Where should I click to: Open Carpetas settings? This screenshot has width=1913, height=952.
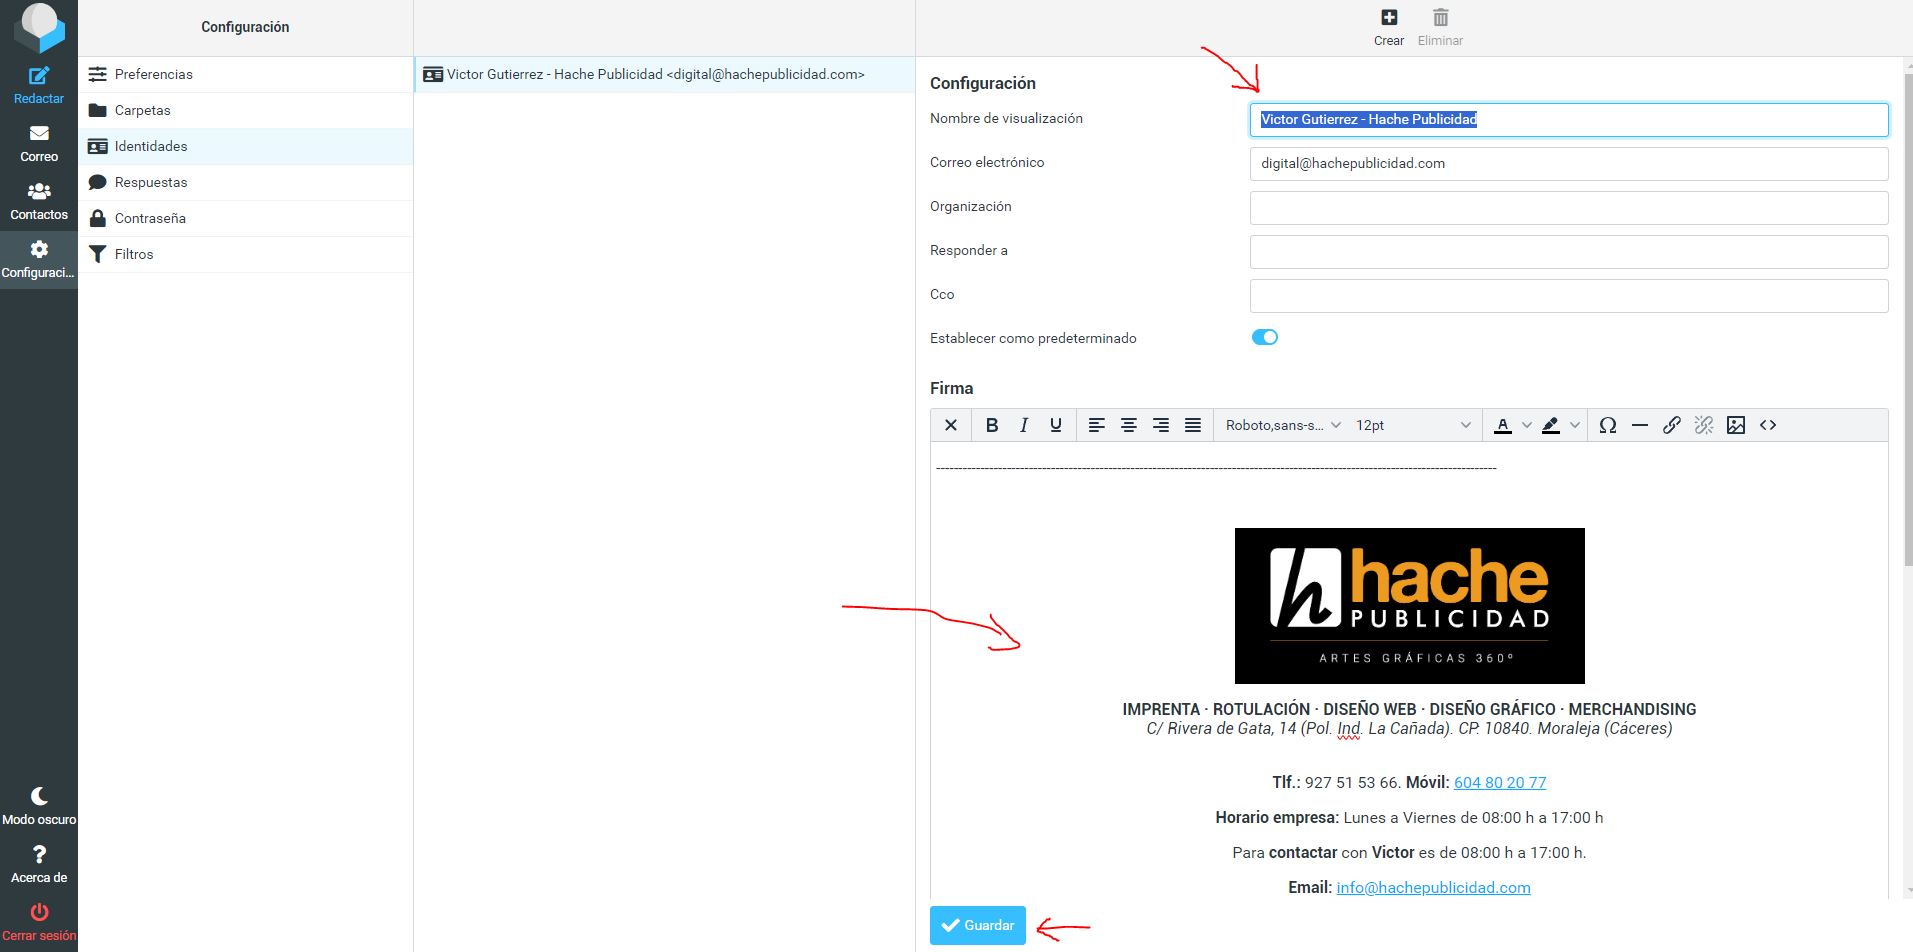[245, 111]
